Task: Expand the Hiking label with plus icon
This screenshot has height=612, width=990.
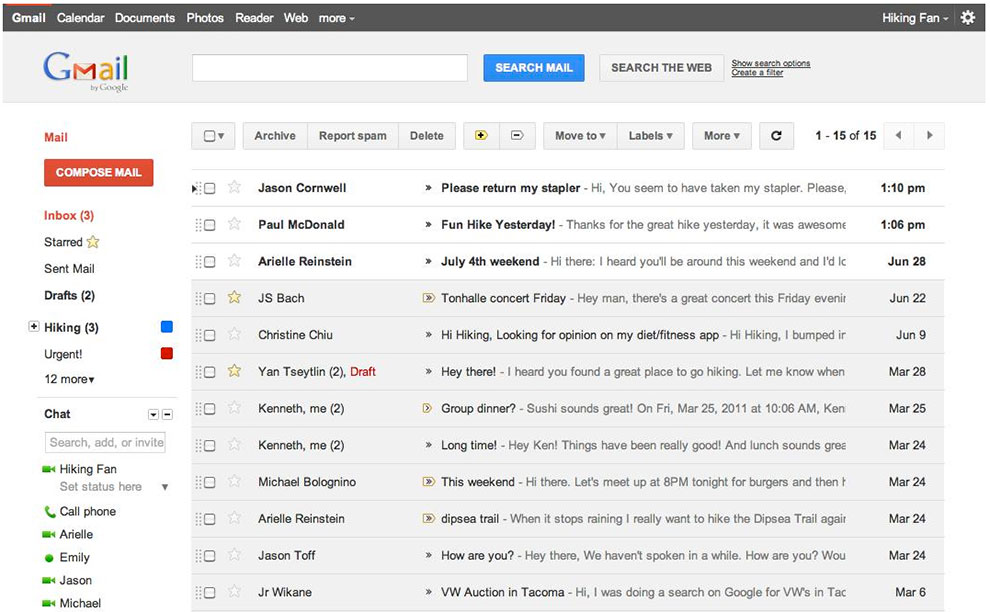Action: (x=33, y=327)
